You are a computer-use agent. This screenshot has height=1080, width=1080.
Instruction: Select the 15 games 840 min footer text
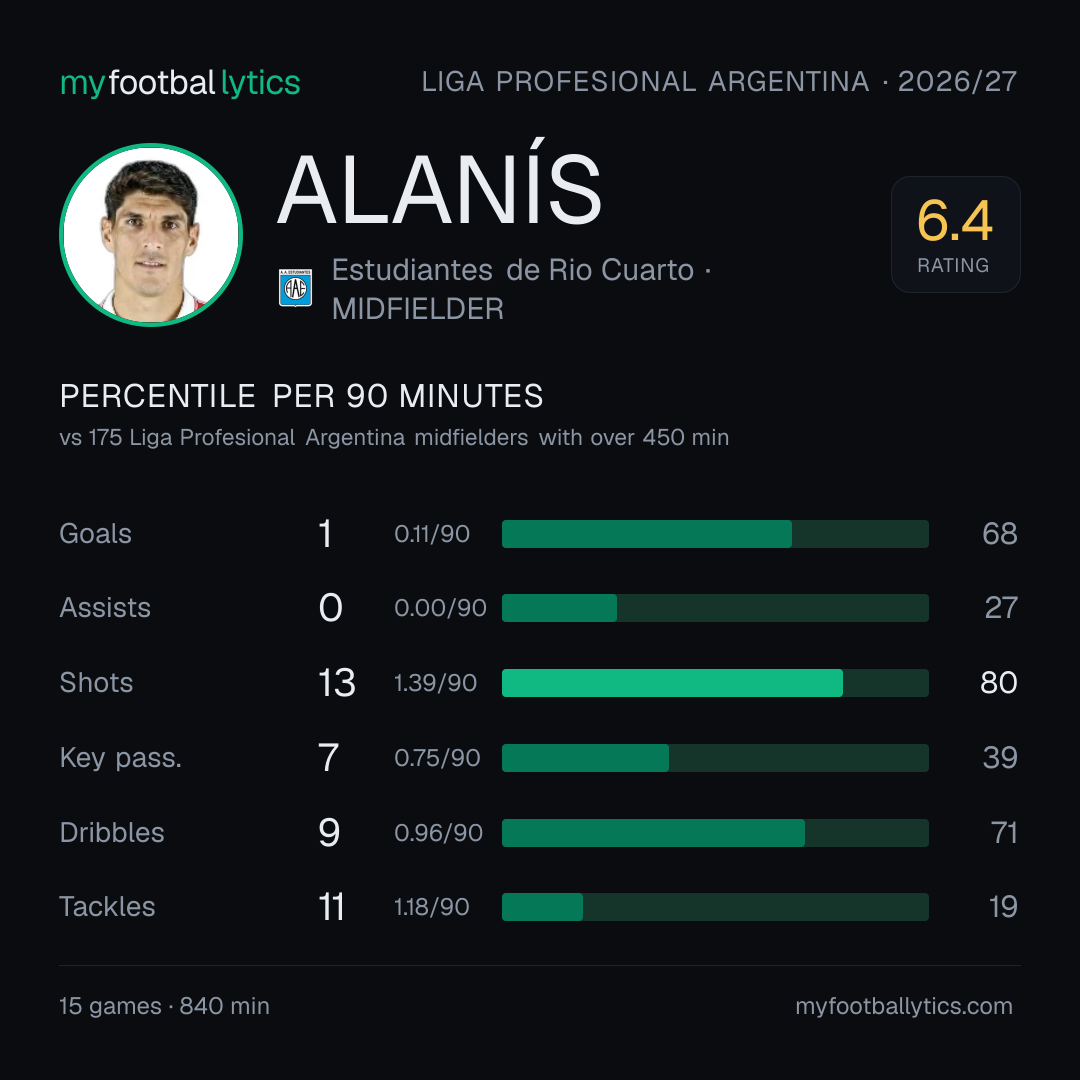(165, 1006)
